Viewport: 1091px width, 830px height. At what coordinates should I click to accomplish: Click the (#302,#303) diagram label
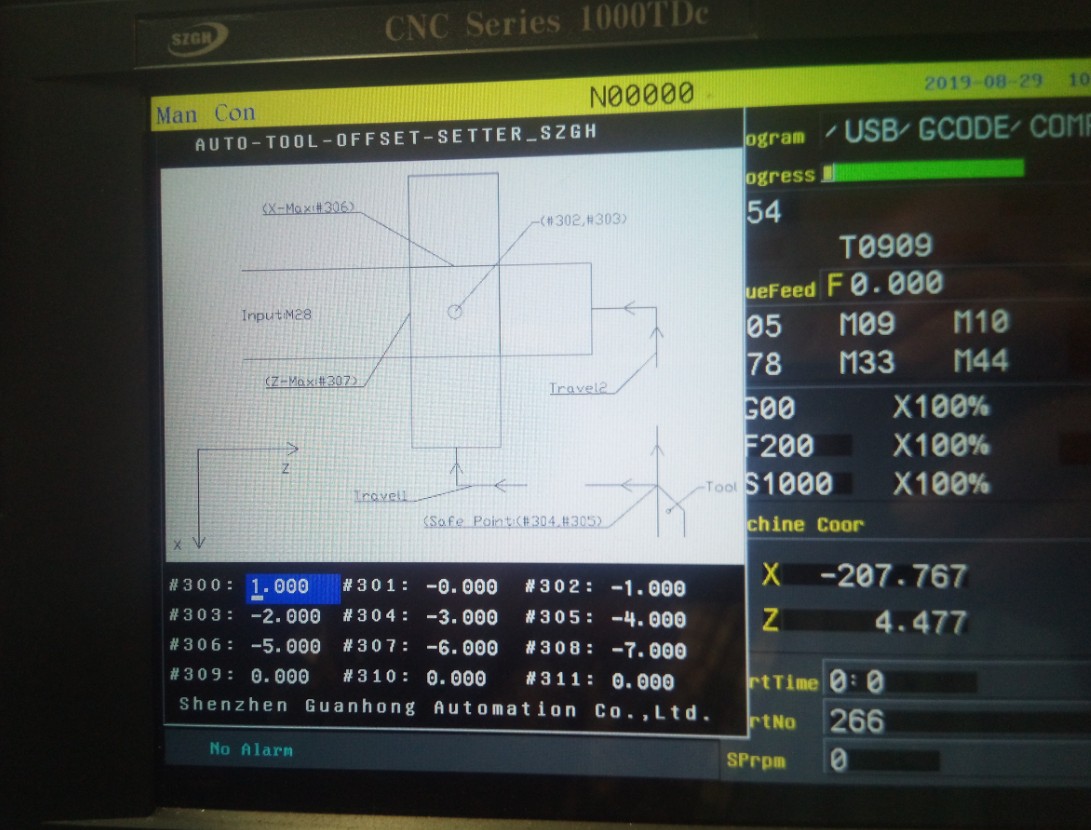(x=583, y=220)
